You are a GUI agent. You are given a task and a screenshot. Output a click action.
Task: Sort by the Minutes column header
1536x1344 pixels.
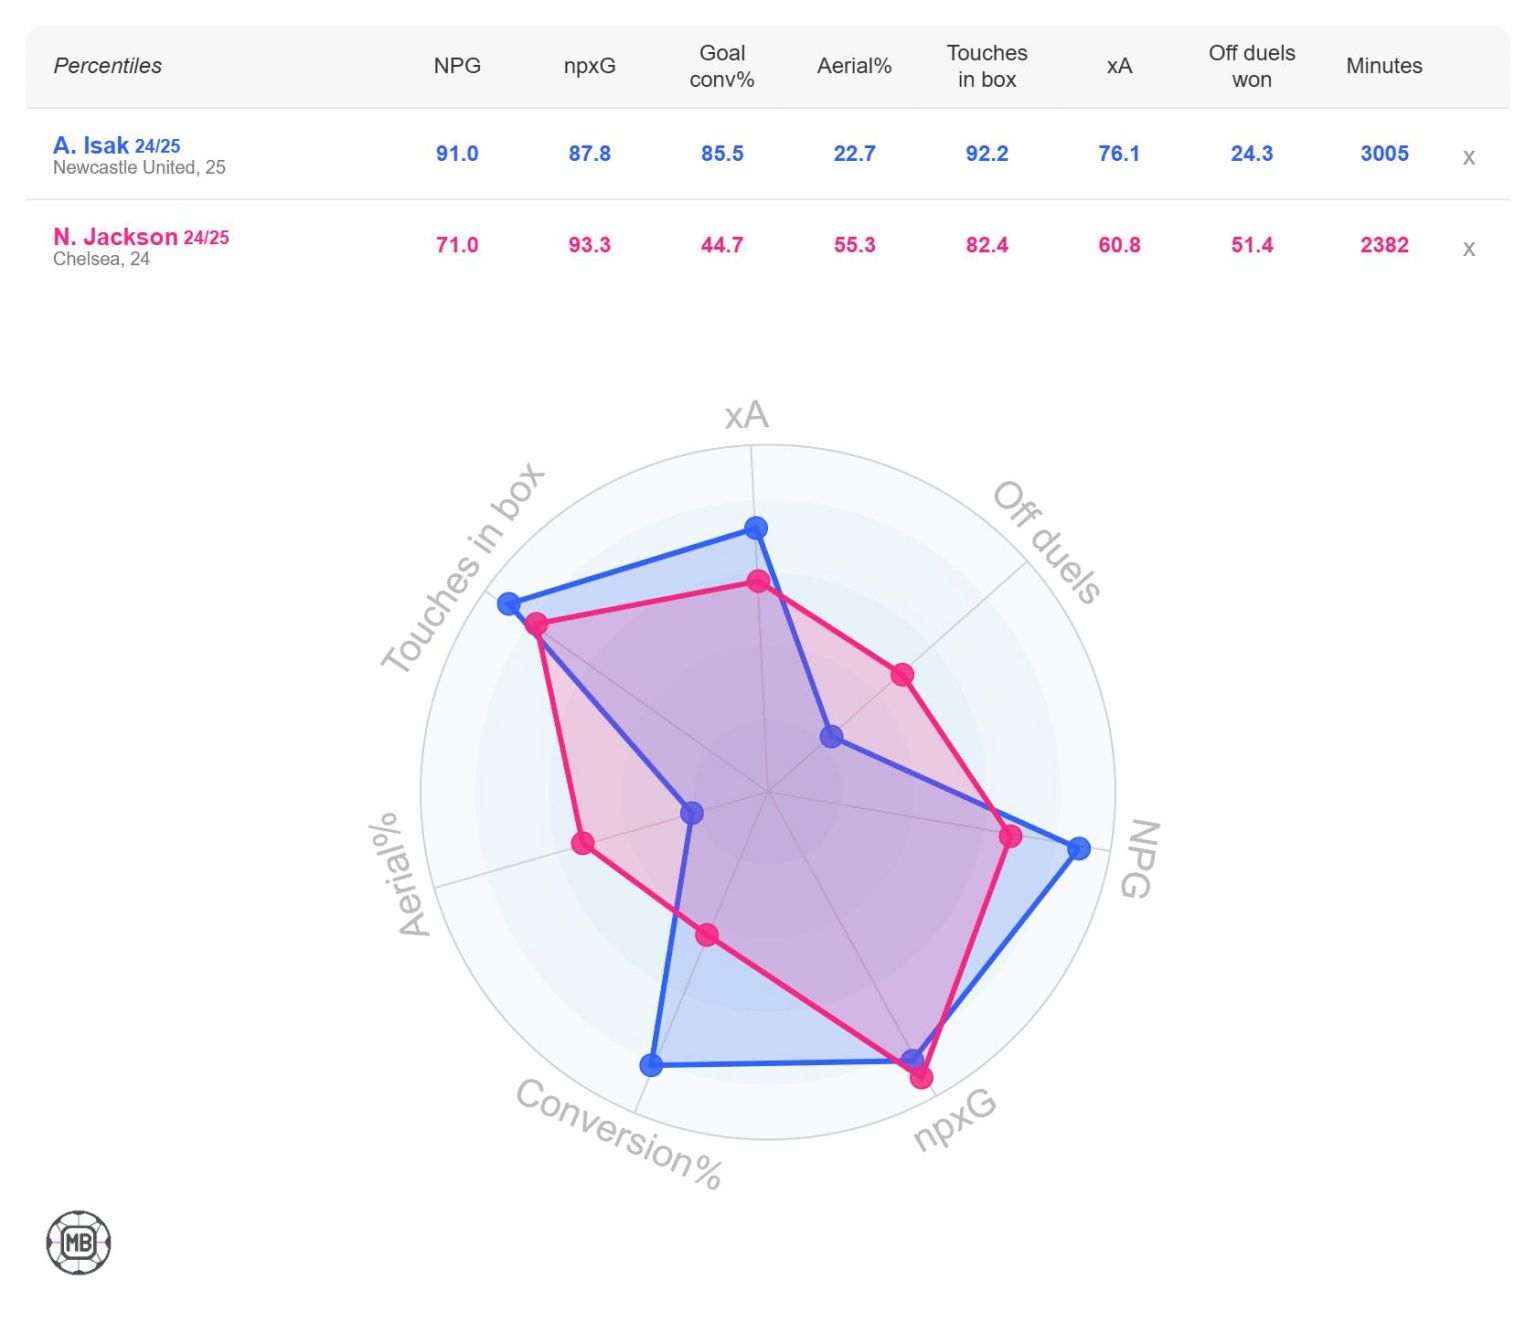pyautogui.click(x=1384, y=66)
